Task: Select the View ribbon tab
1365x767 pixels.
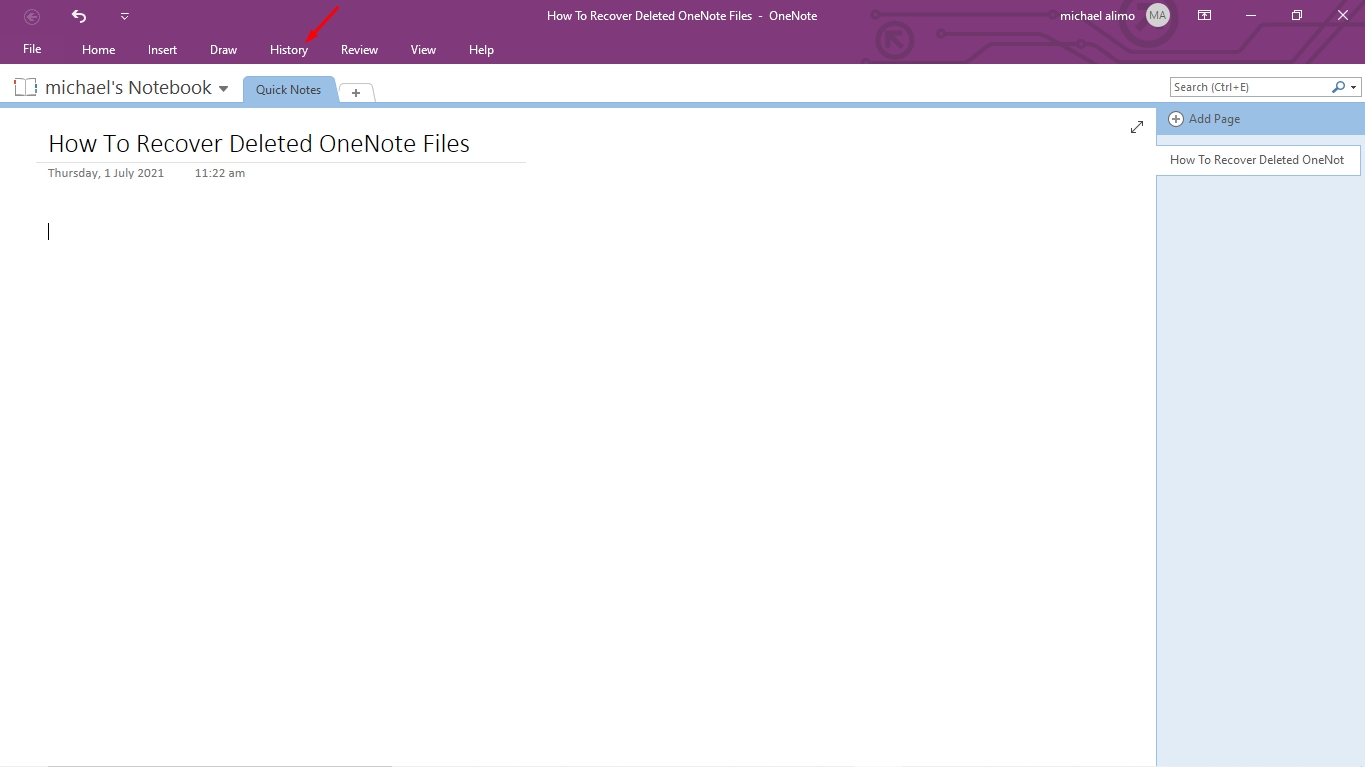Action: point(423,49)
